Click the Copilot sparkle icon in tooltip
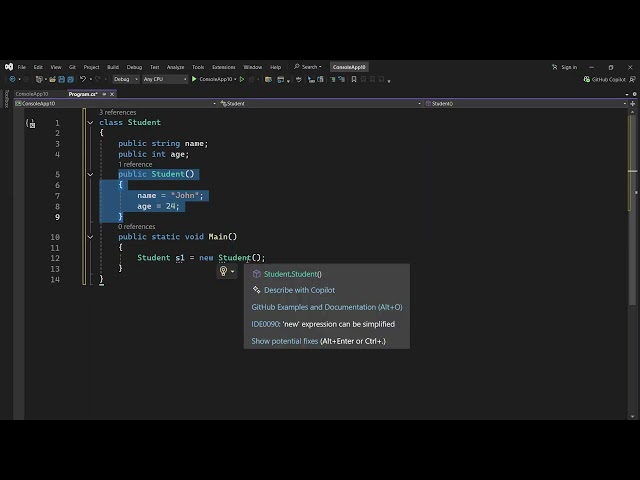The image size is (640, 480). point(256,290)
